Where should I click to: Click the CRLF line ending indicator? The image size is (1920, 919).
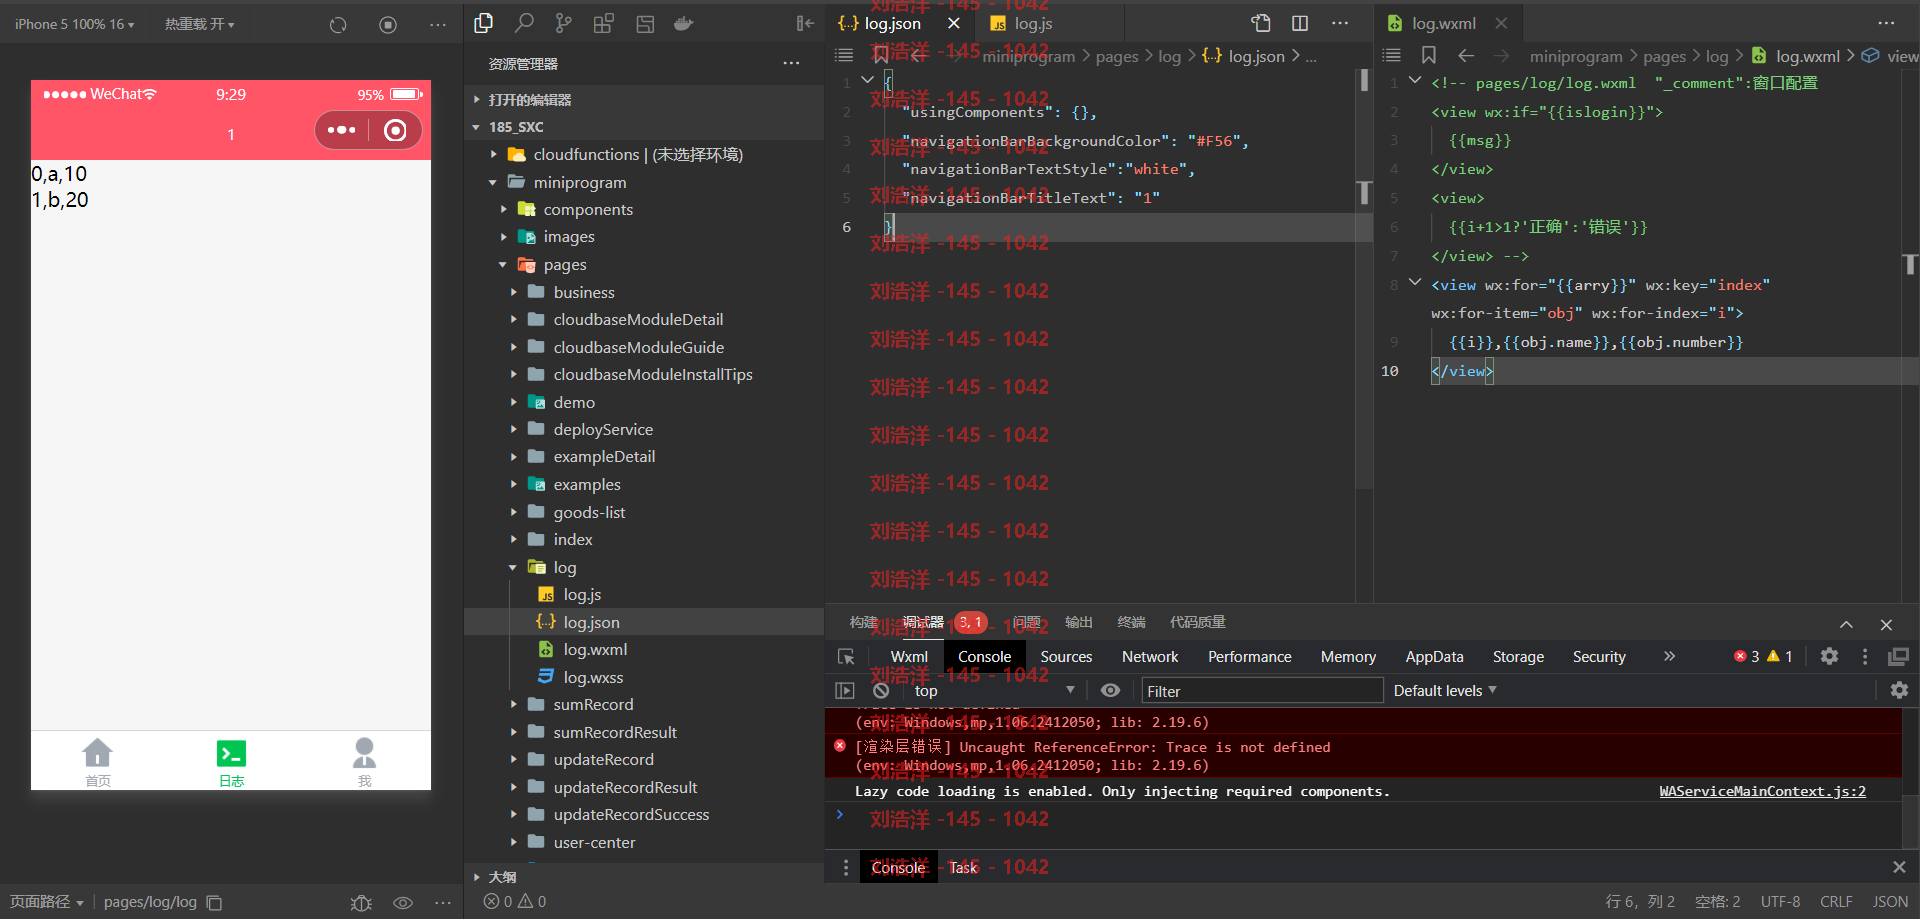coord(1836,902)
